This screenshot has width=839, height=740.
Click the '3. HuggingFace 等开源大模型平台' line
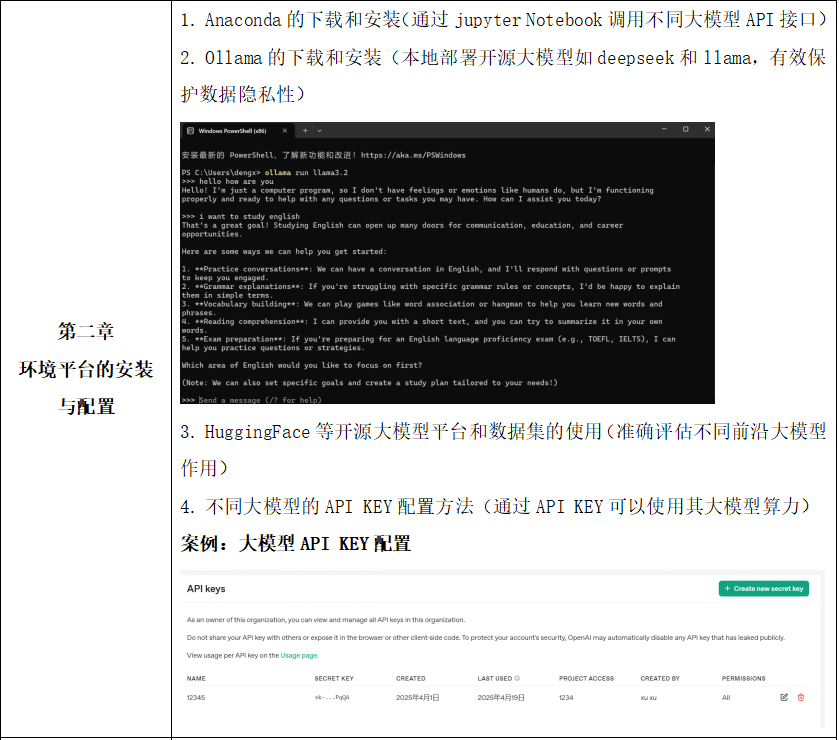(503, 431)
